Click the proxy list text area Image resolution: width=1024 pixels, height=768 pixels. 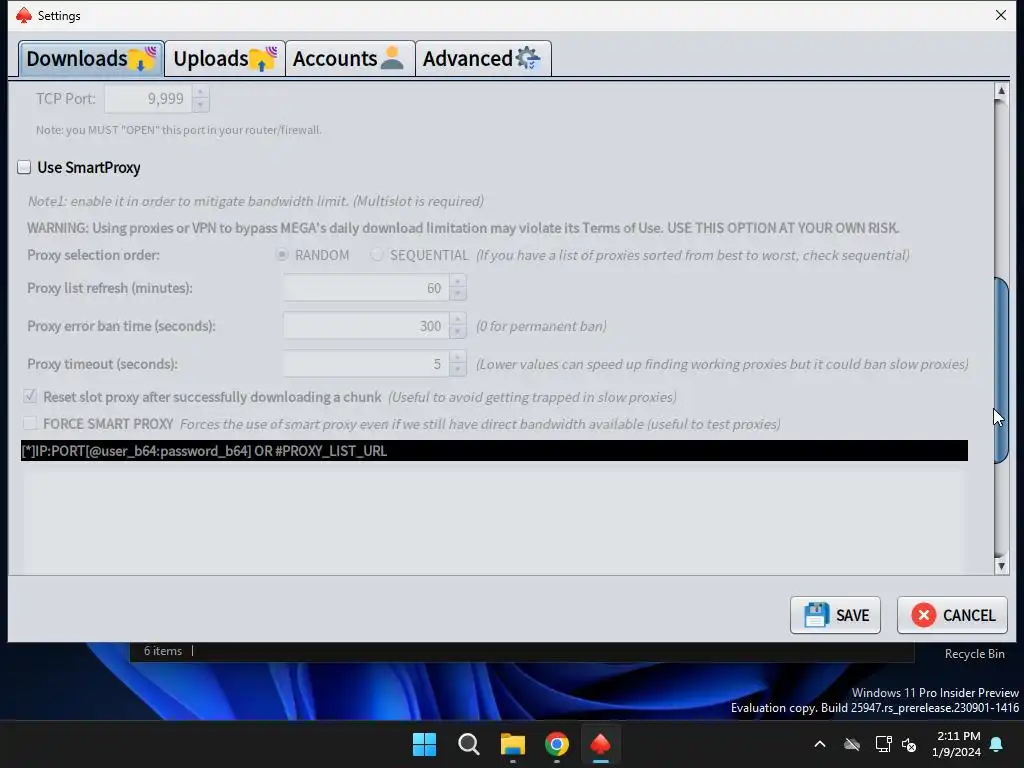[x=494, y=520]
